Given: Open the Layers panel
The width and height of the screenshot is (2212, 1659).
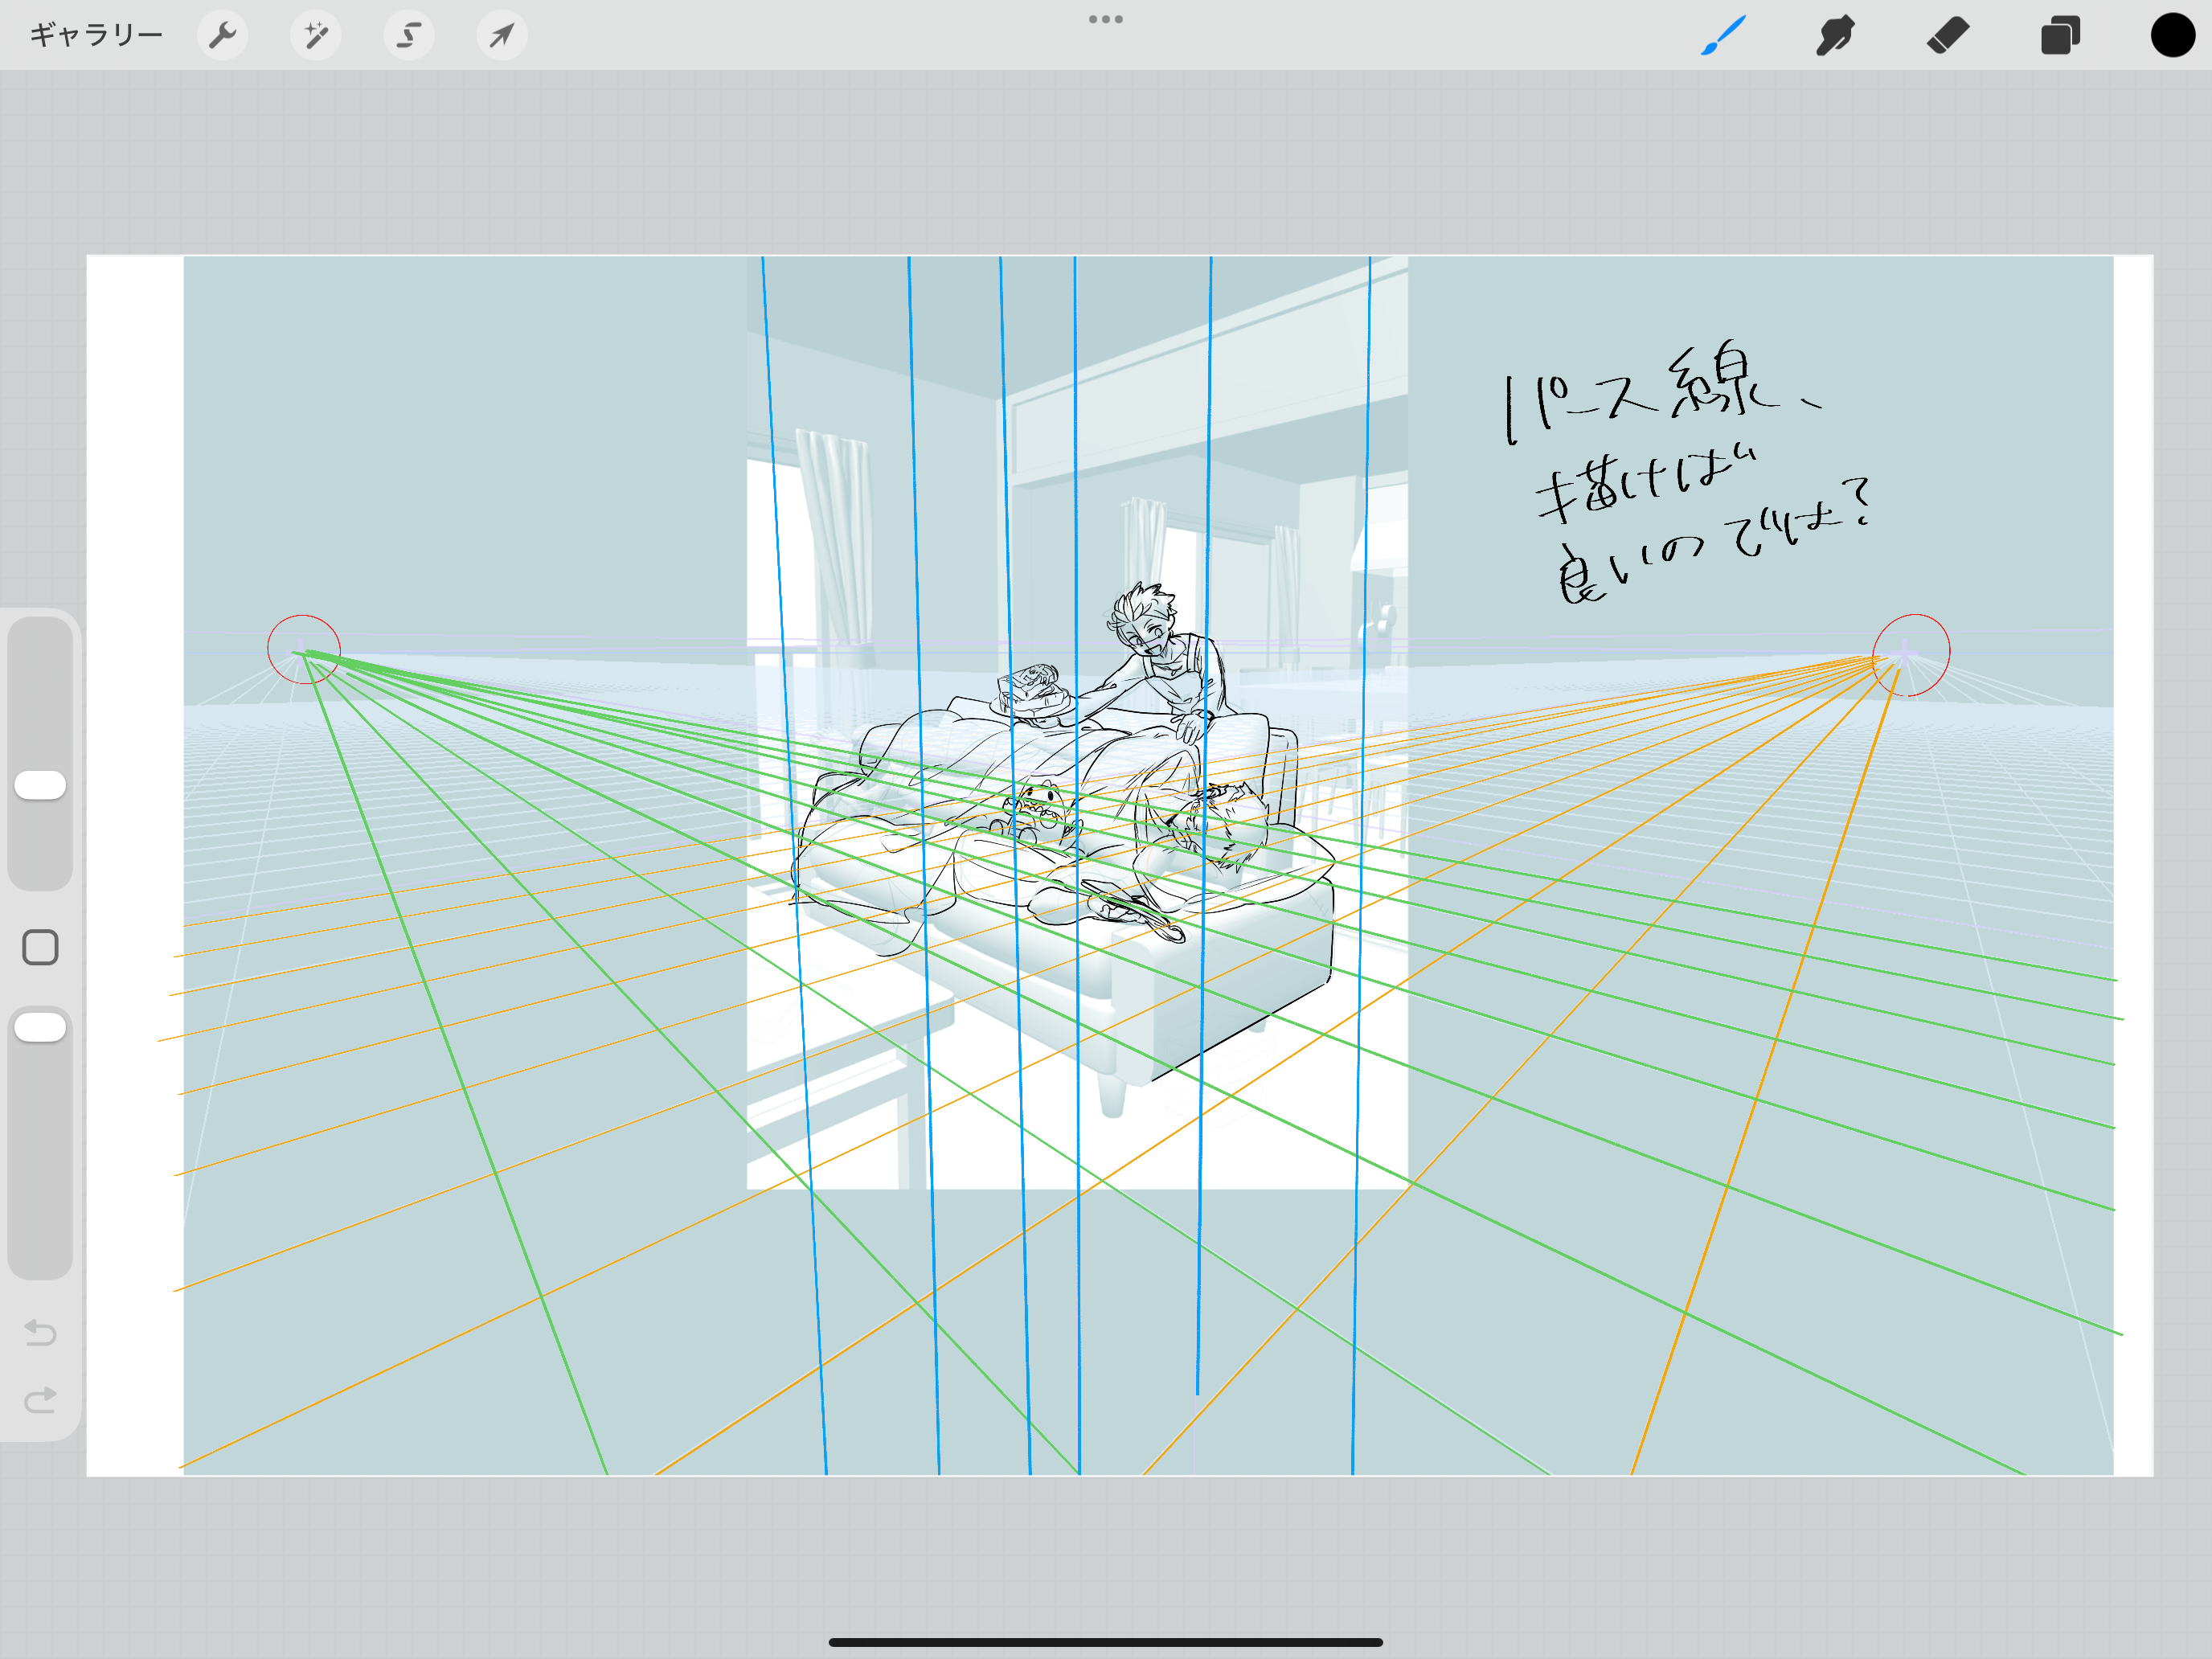Looking at the screenshot, I should tap(2060, 36).
